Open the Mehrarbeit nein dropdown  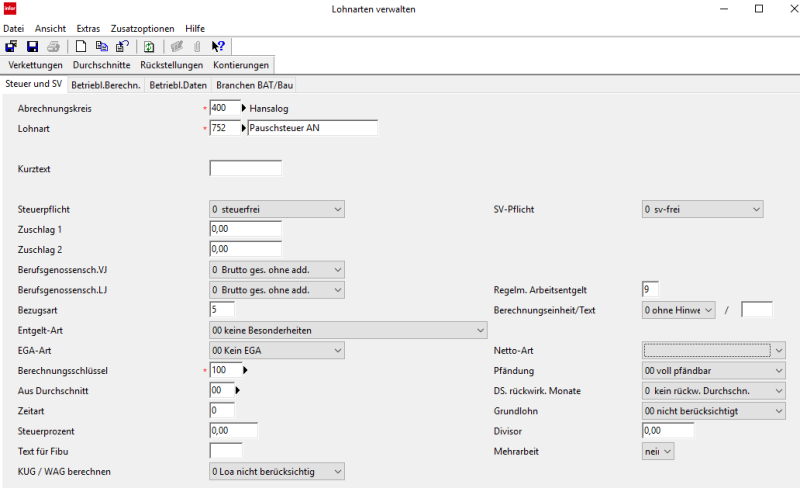point(658,451)
